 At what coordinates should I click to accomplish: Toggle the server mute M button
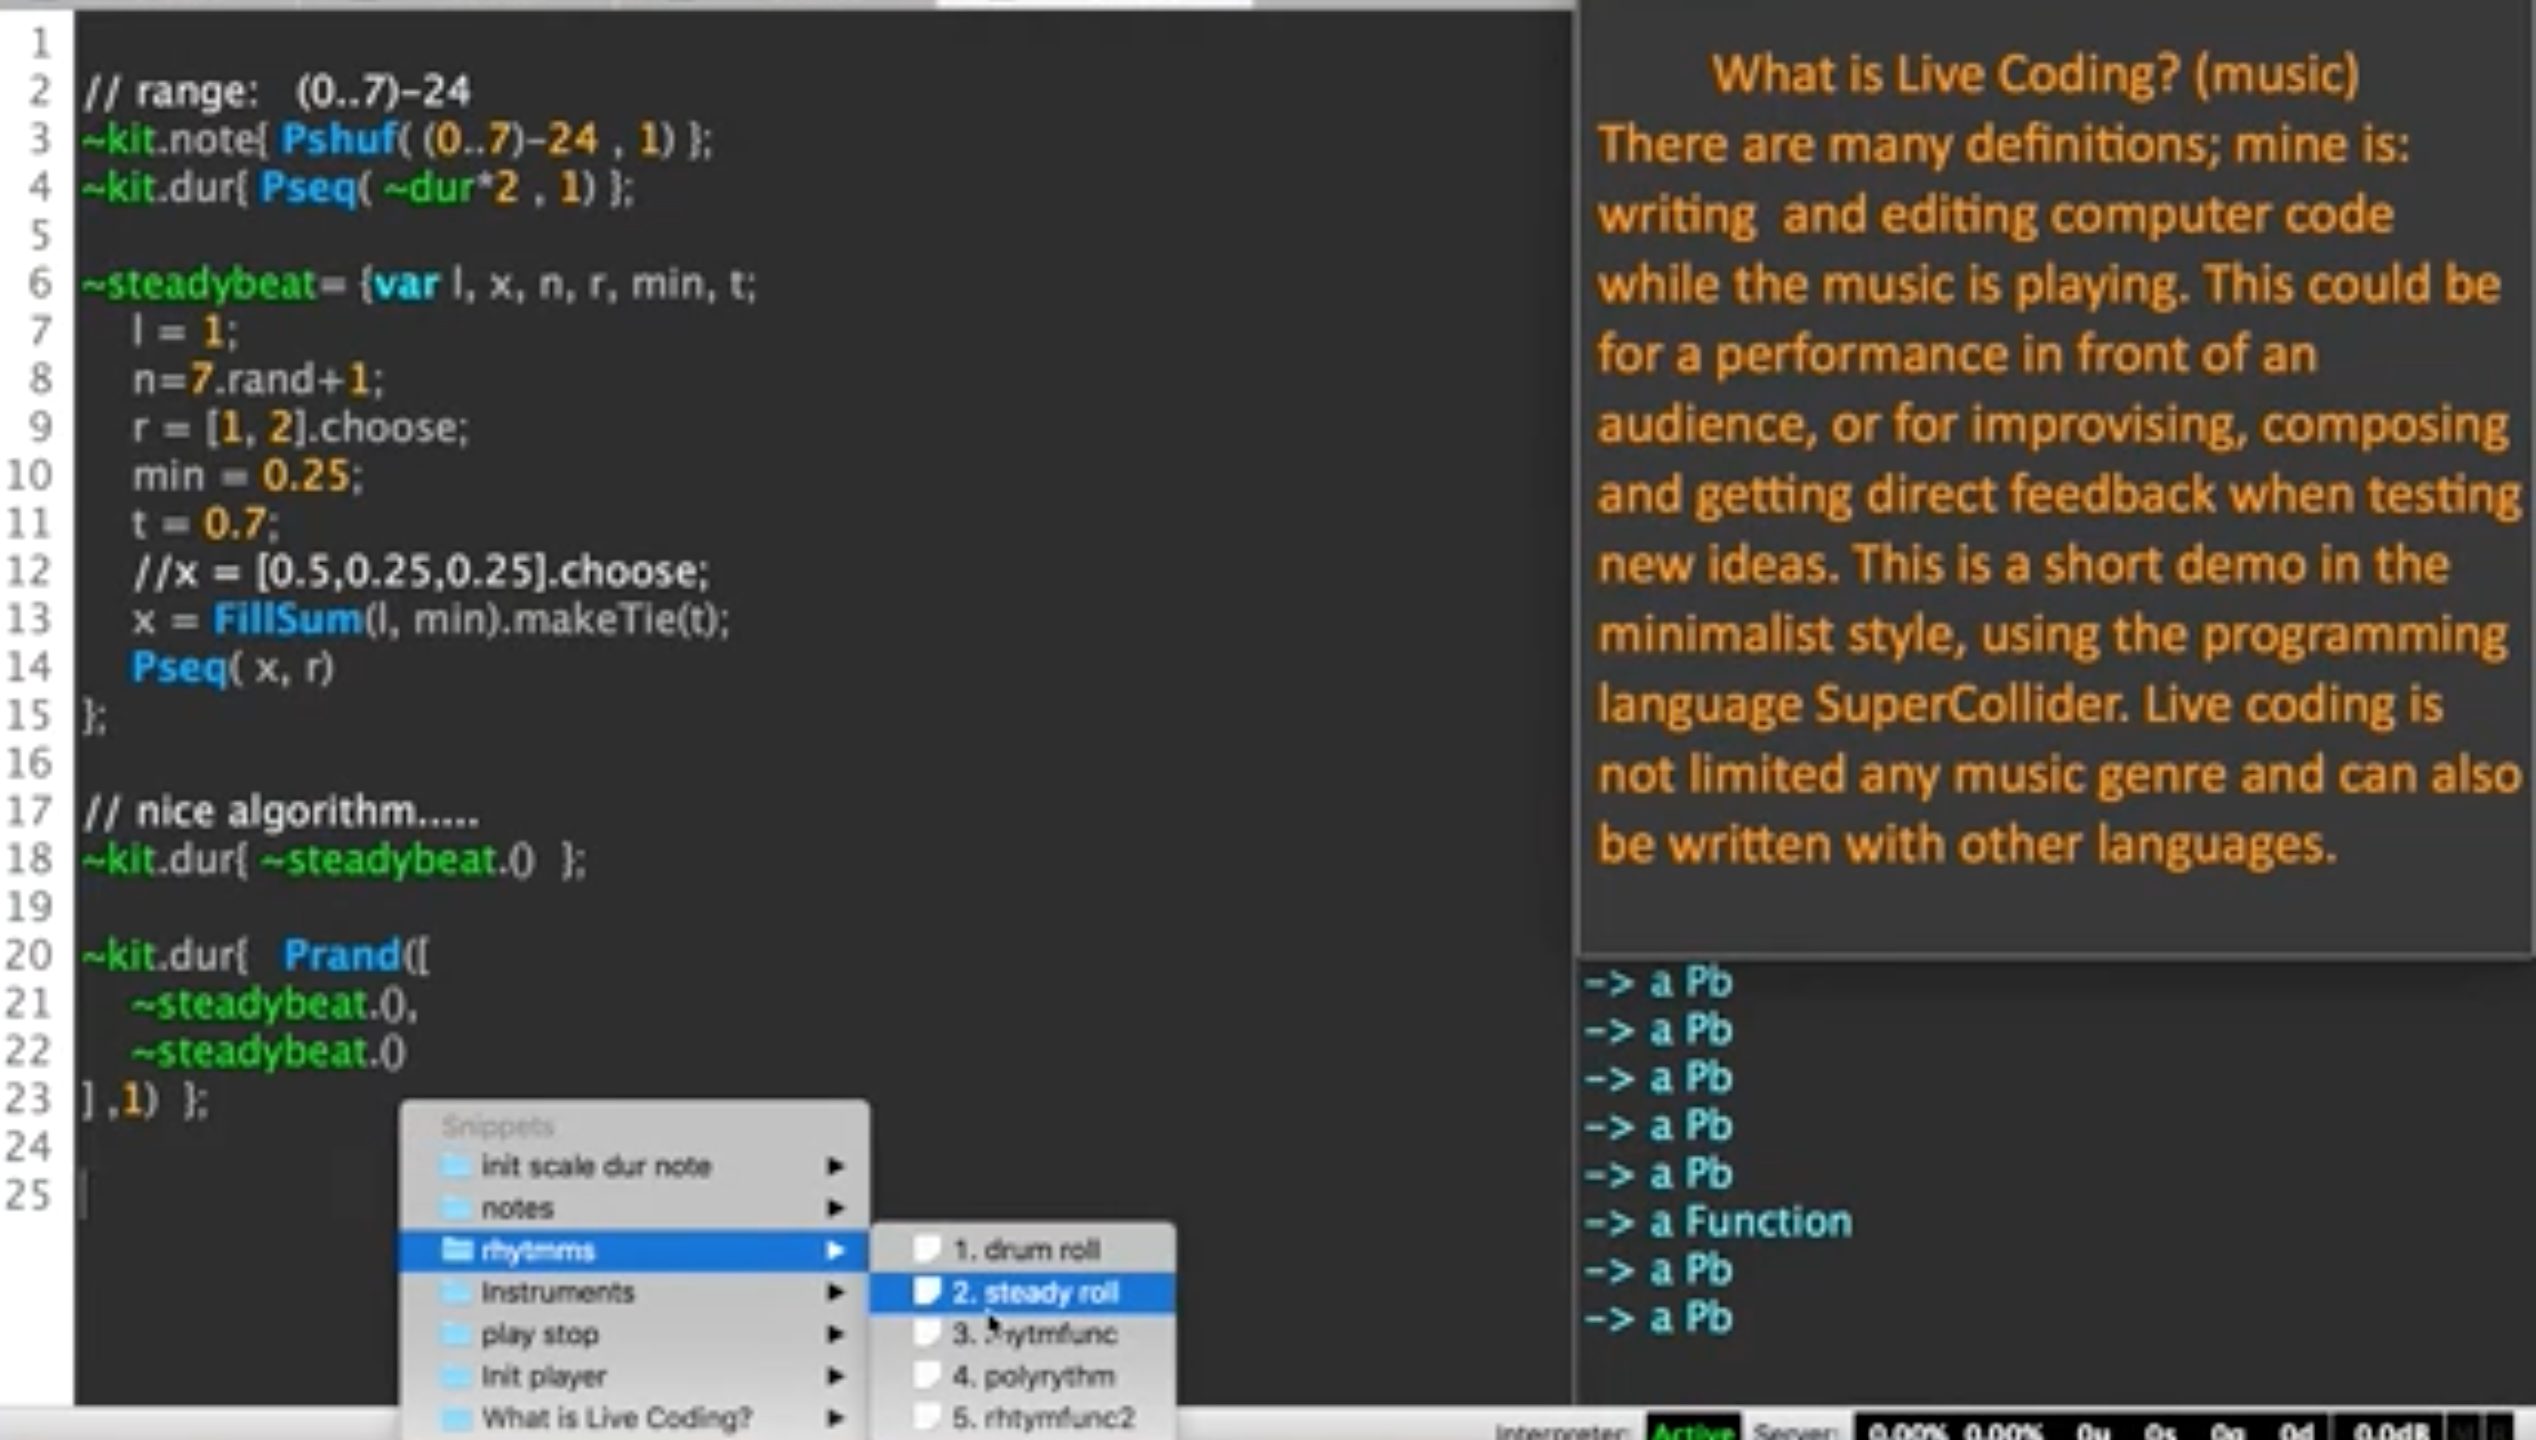(2463, 1430)
